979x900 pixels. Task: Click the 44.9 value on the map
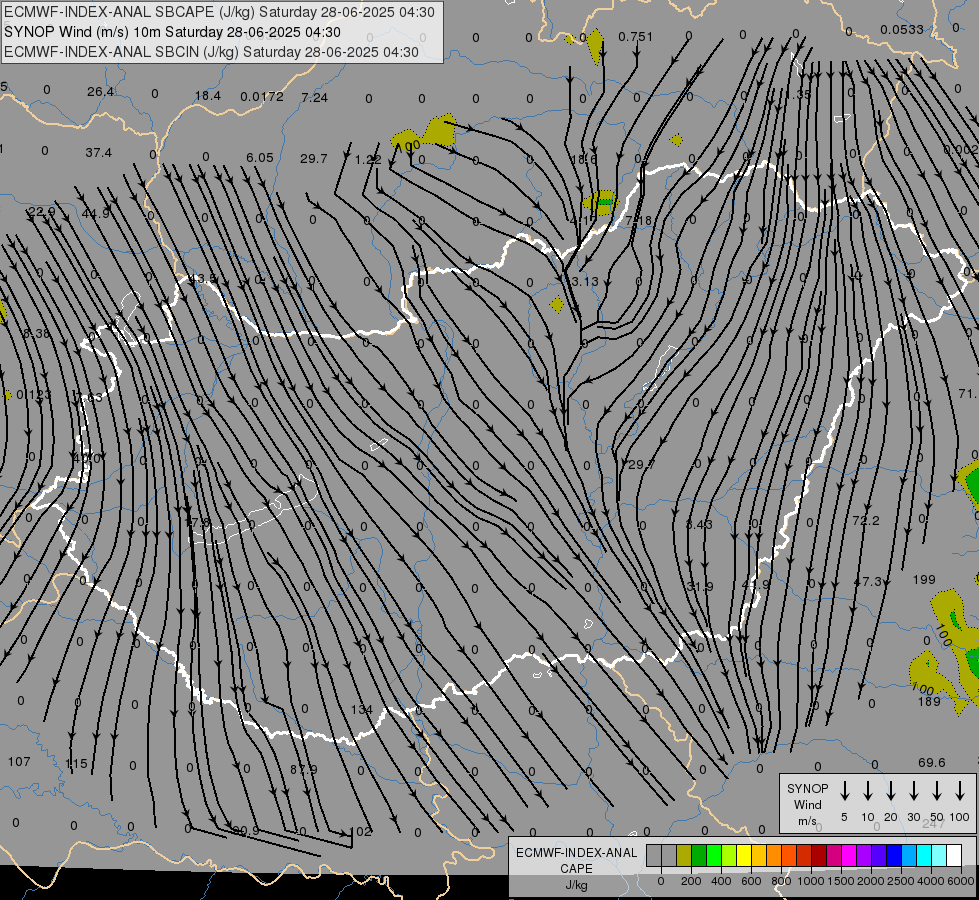click(x=96, y=214)
